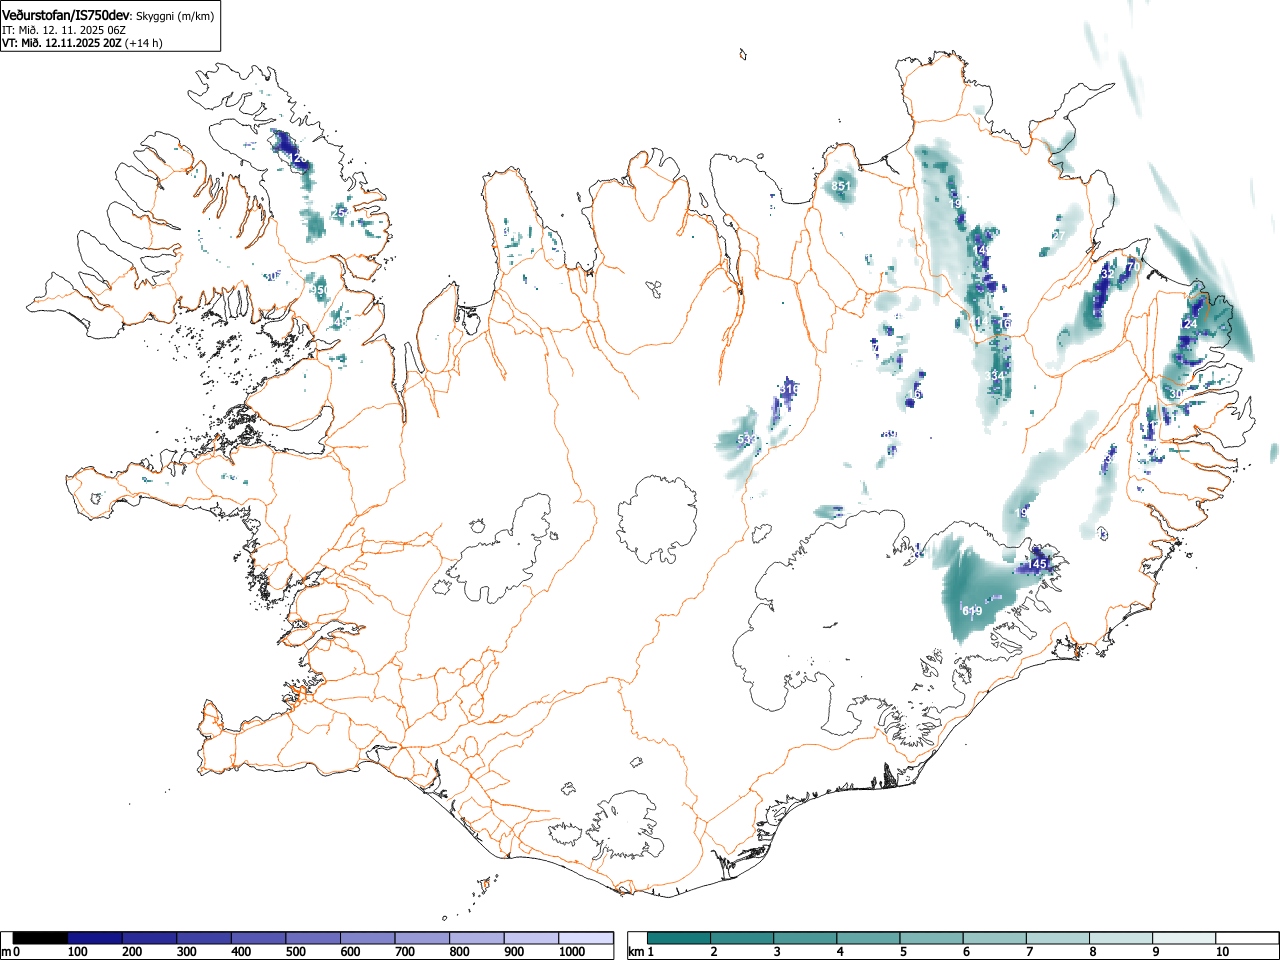1280x960 pixels.
Task: Select the swatch right of the 1000 m mark
Action: 586,938
